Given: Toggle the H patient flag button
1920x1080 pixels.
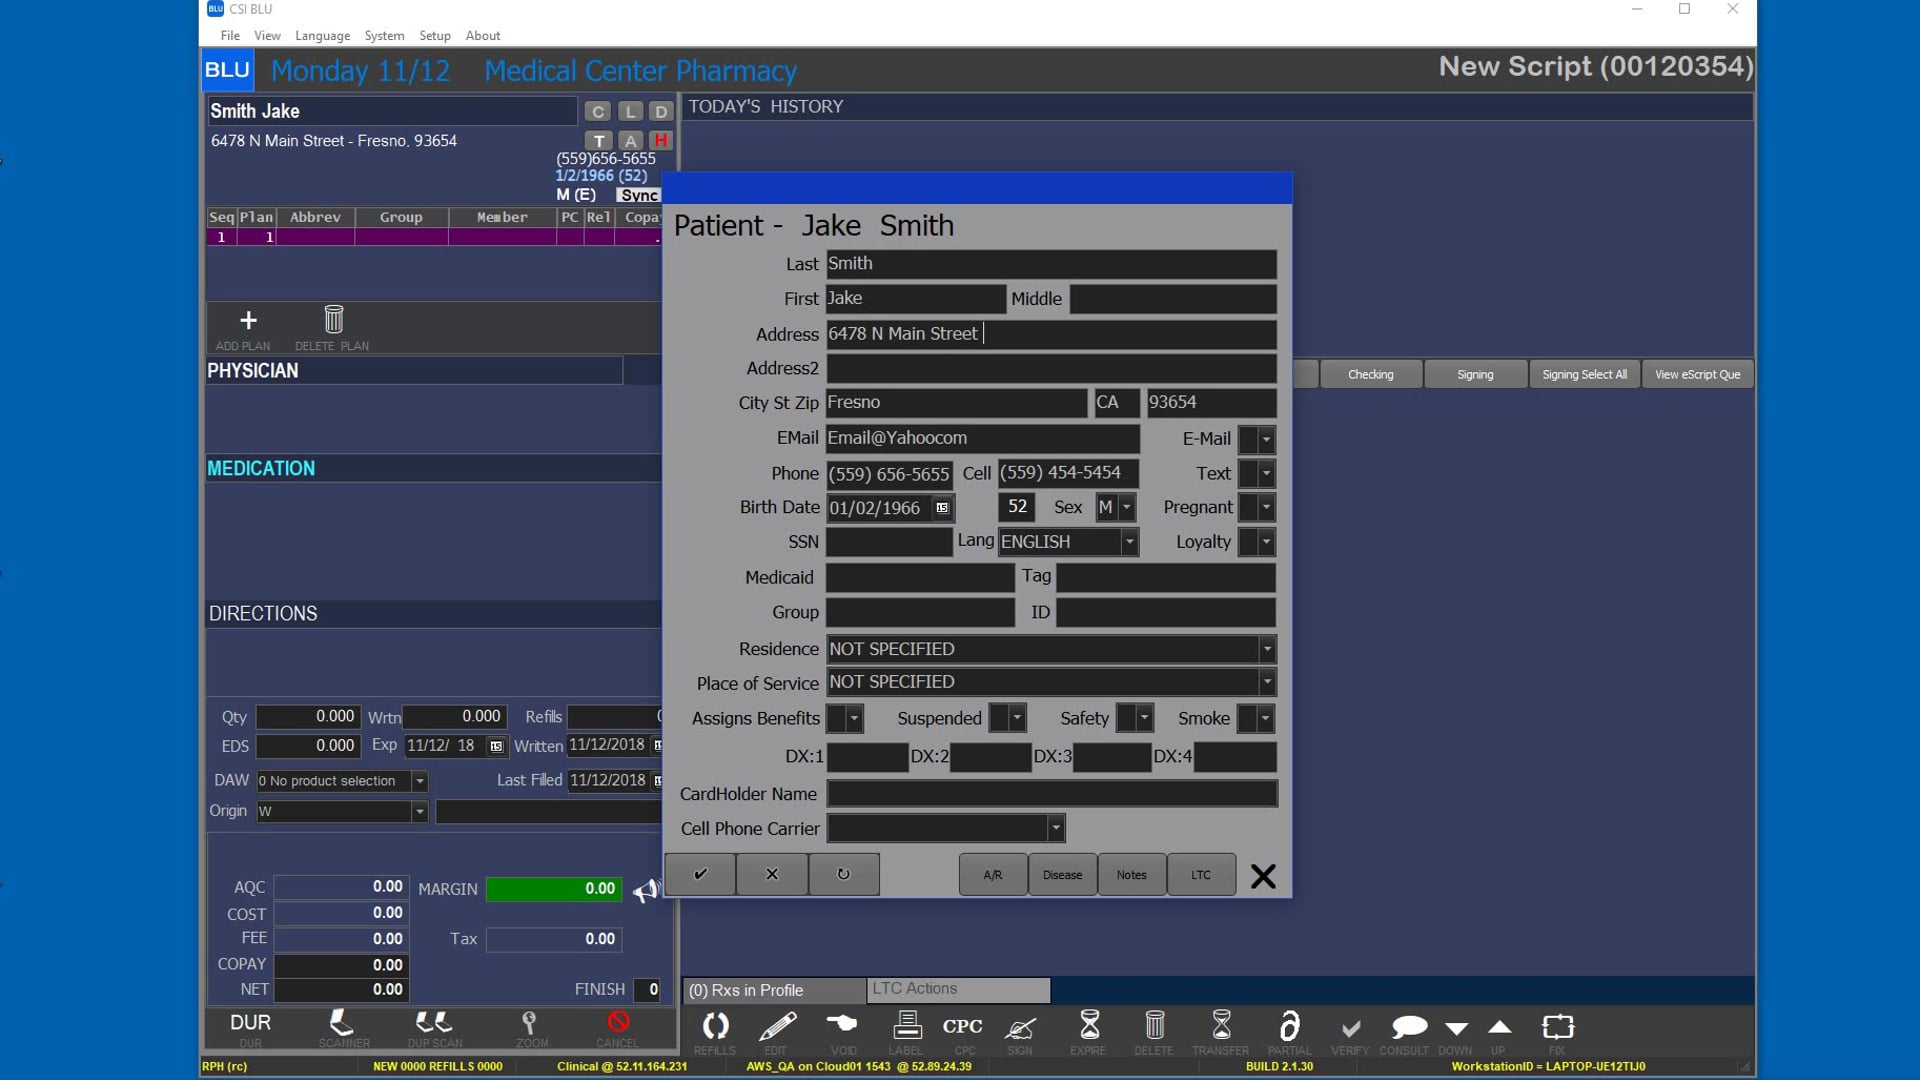Looking at the screenshot, I should coord(660,141).
